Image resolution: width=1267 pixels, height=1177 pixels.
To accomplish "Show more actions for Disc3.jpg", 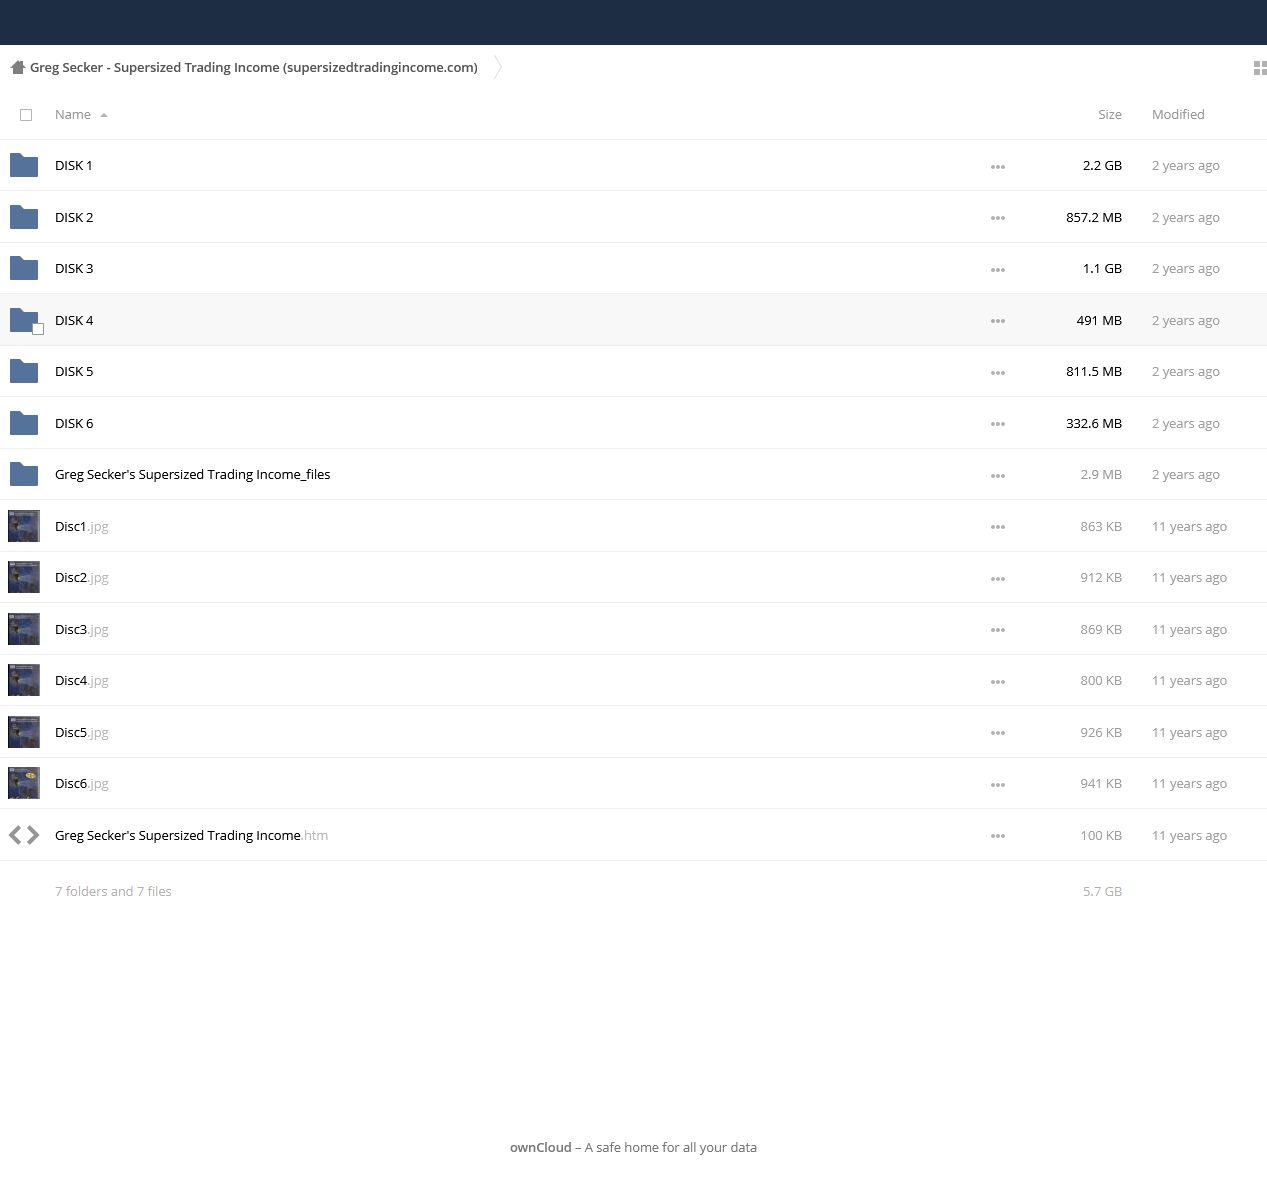I will coord(998,630).
